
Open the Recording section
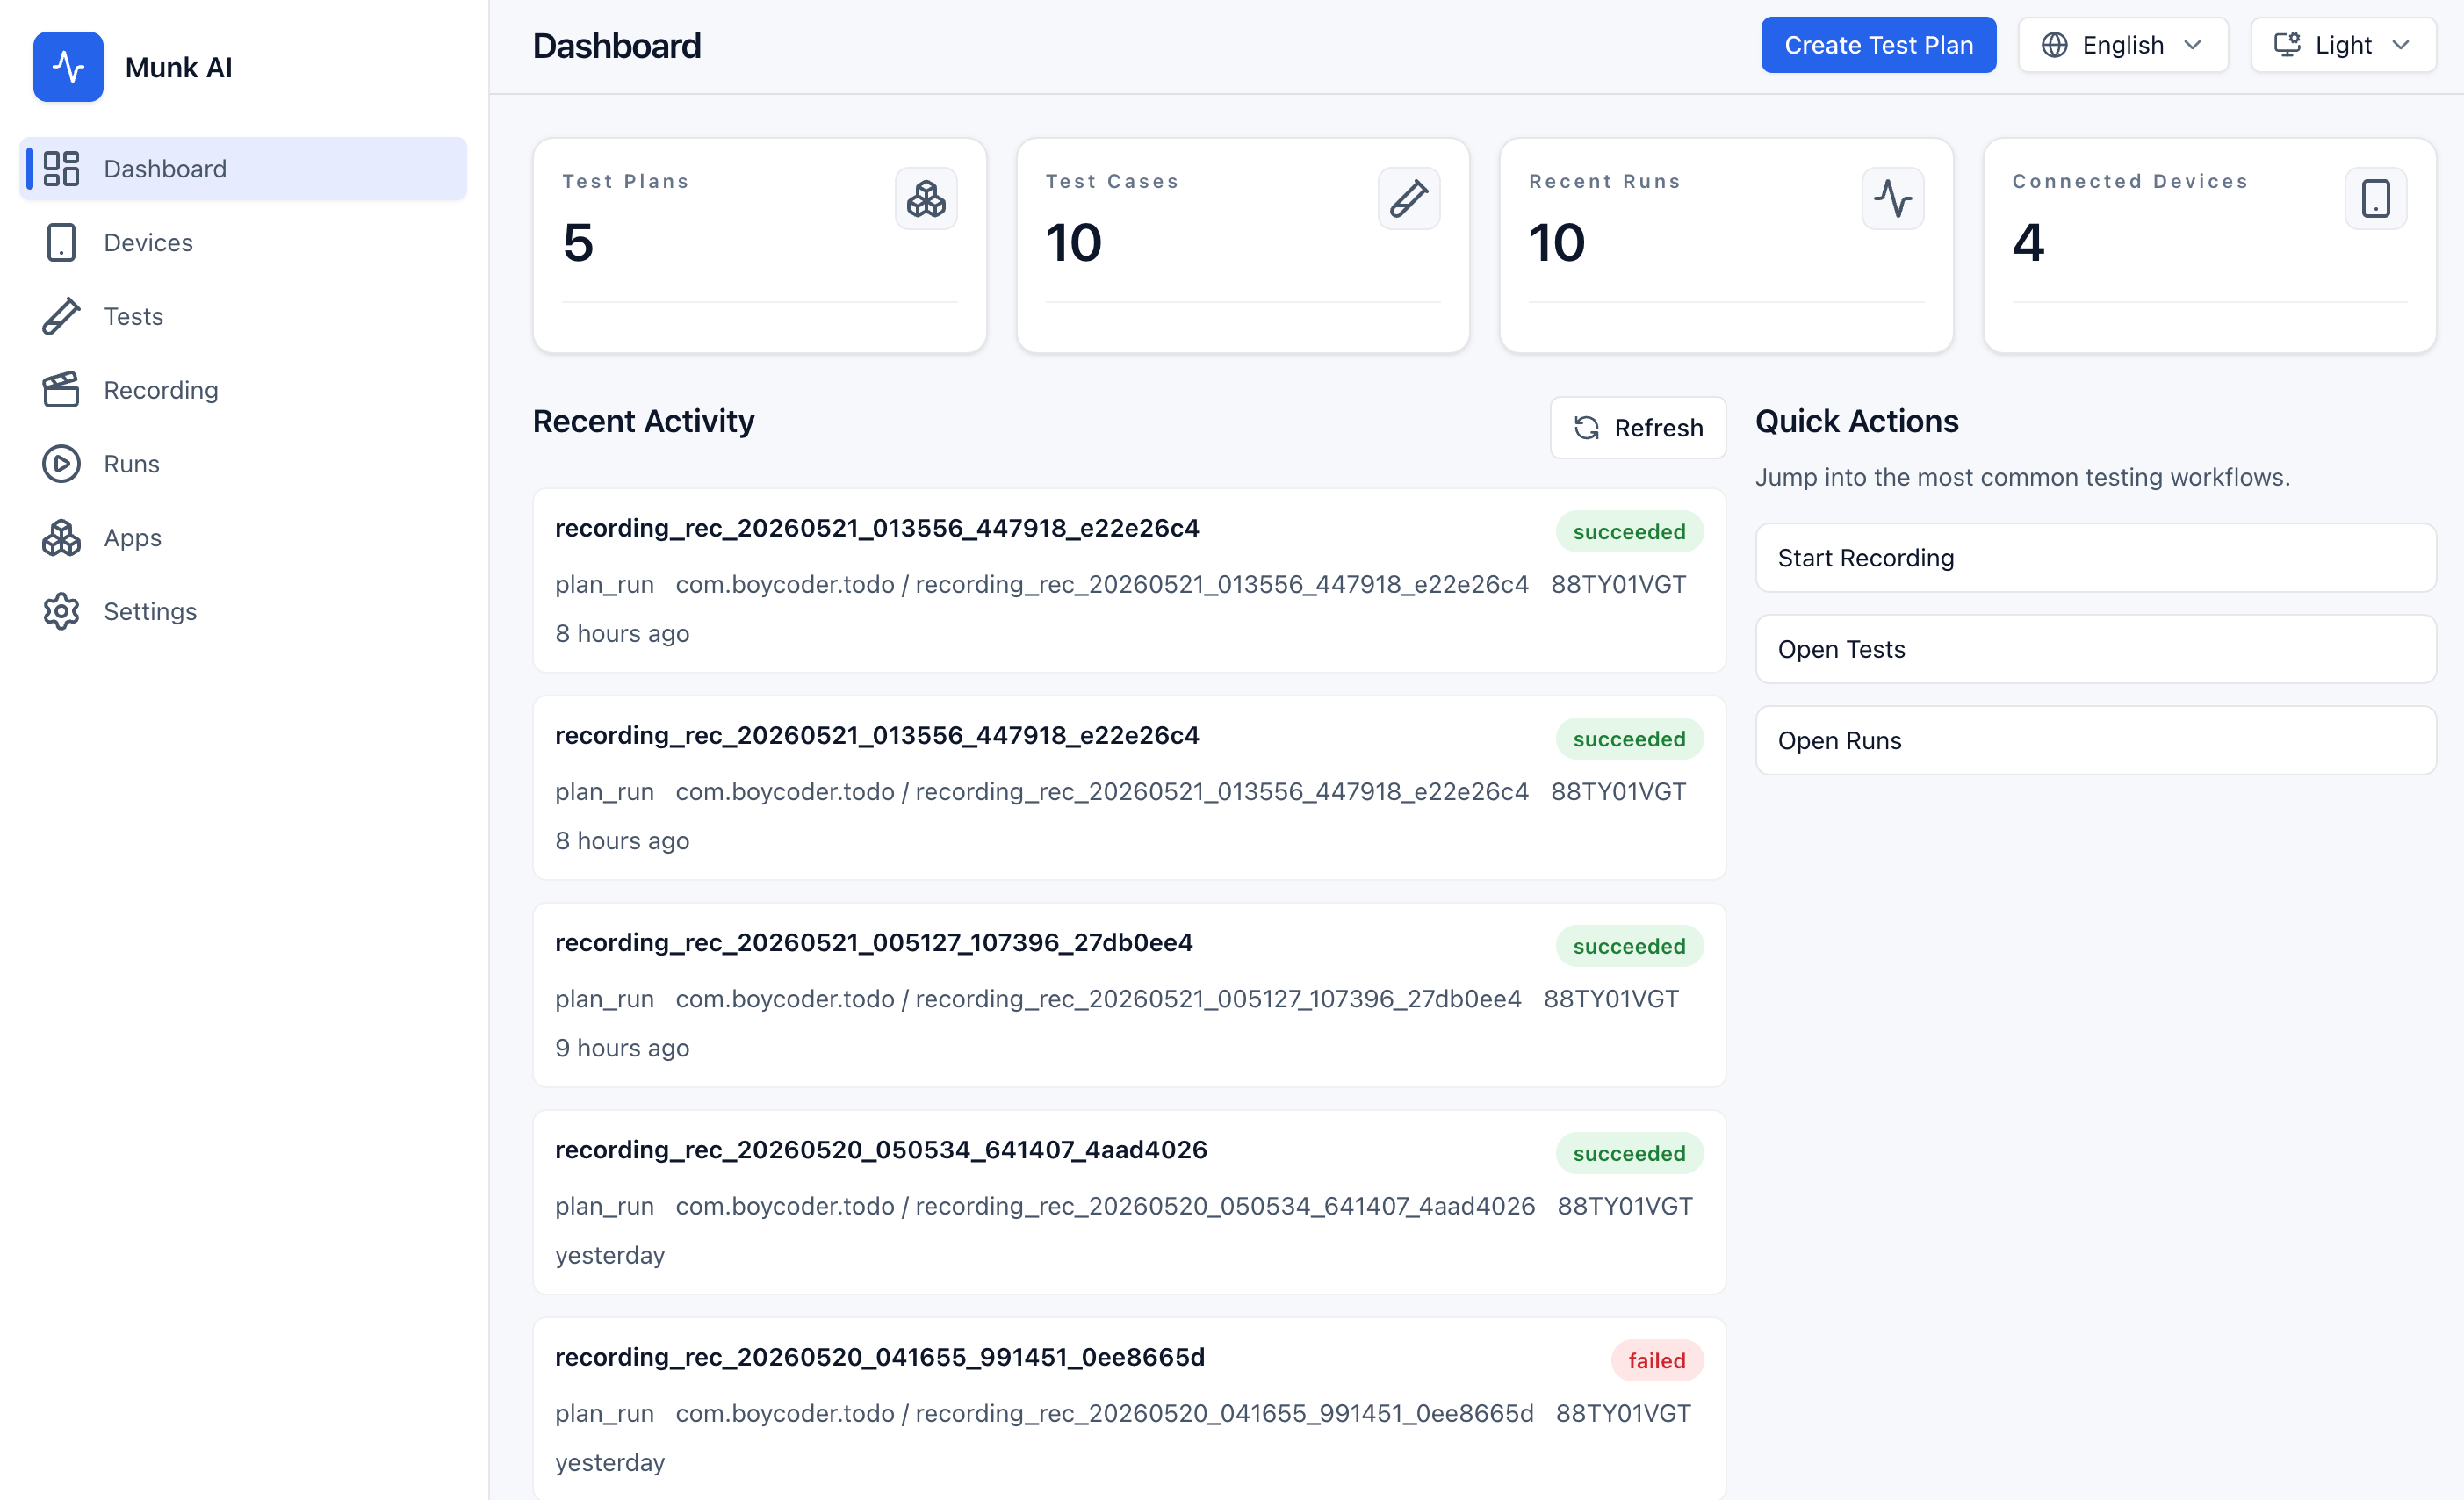point(243,390)
